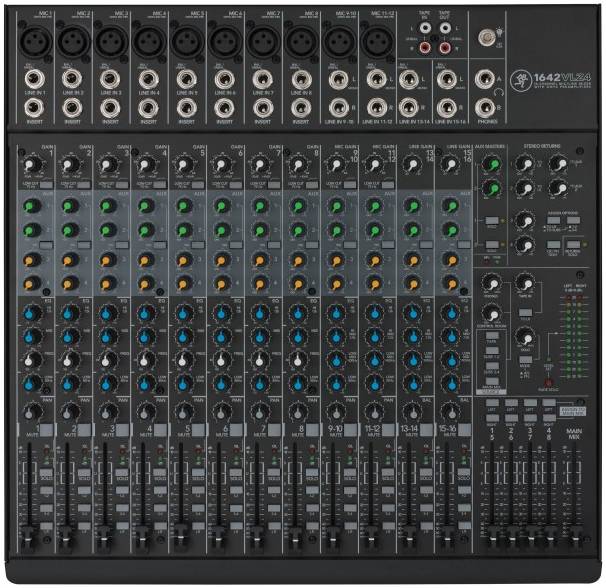Click the channel 5 white Freq knob
606x588 pixels.
point(184,360)
